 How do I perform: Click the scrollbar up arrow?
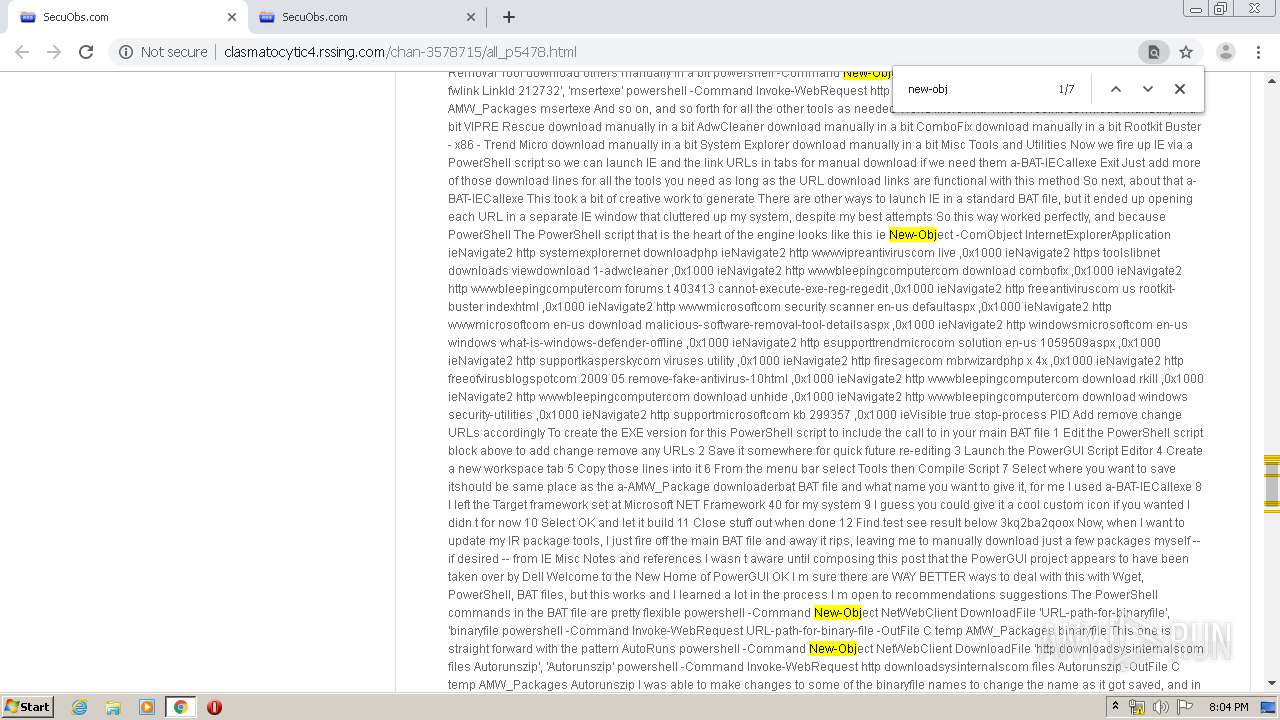point(1272,80)
